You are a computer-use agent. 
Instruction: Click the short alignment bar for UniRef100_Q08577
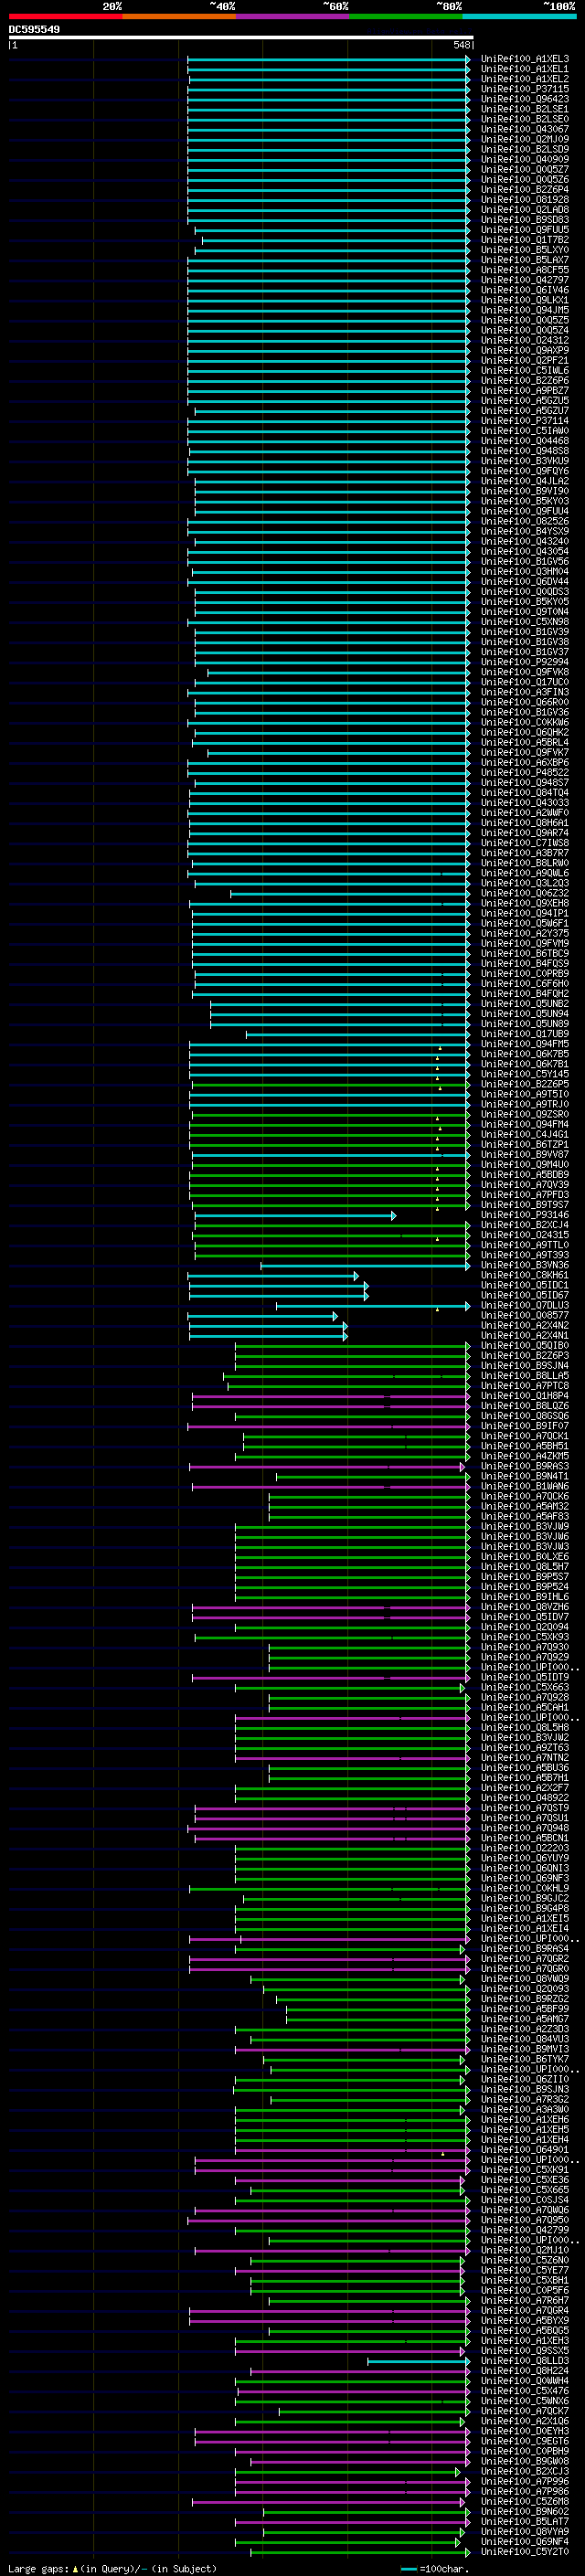(263, 1316)
